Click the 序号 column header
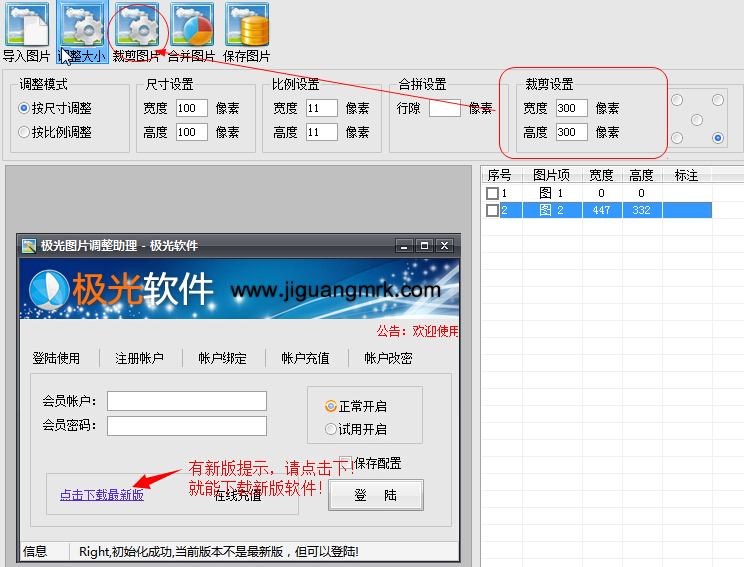The width and height of the screenshot is (744, 567). pyautogui.click(x=502, y=176)
